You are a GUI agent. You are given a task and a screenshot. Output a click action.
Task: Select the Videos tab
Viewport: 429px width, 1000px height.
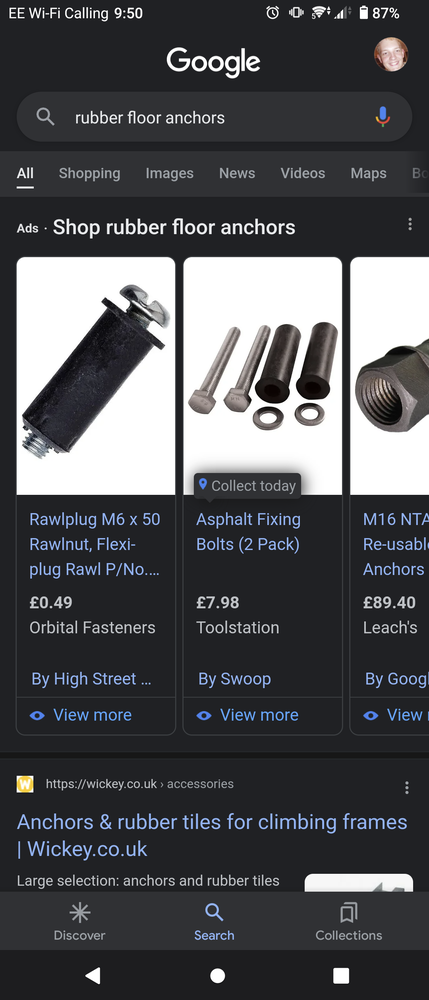303,173
